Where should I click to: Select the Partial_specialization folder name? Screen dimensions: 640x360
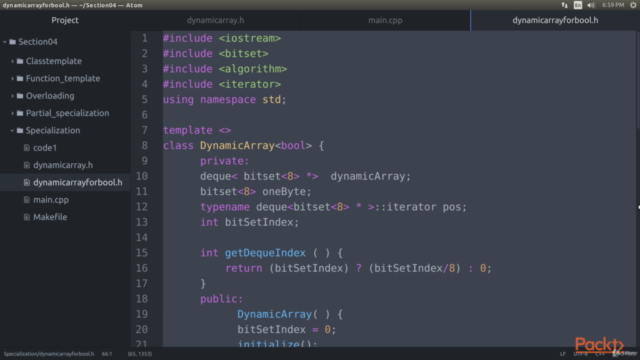(67, 113)
